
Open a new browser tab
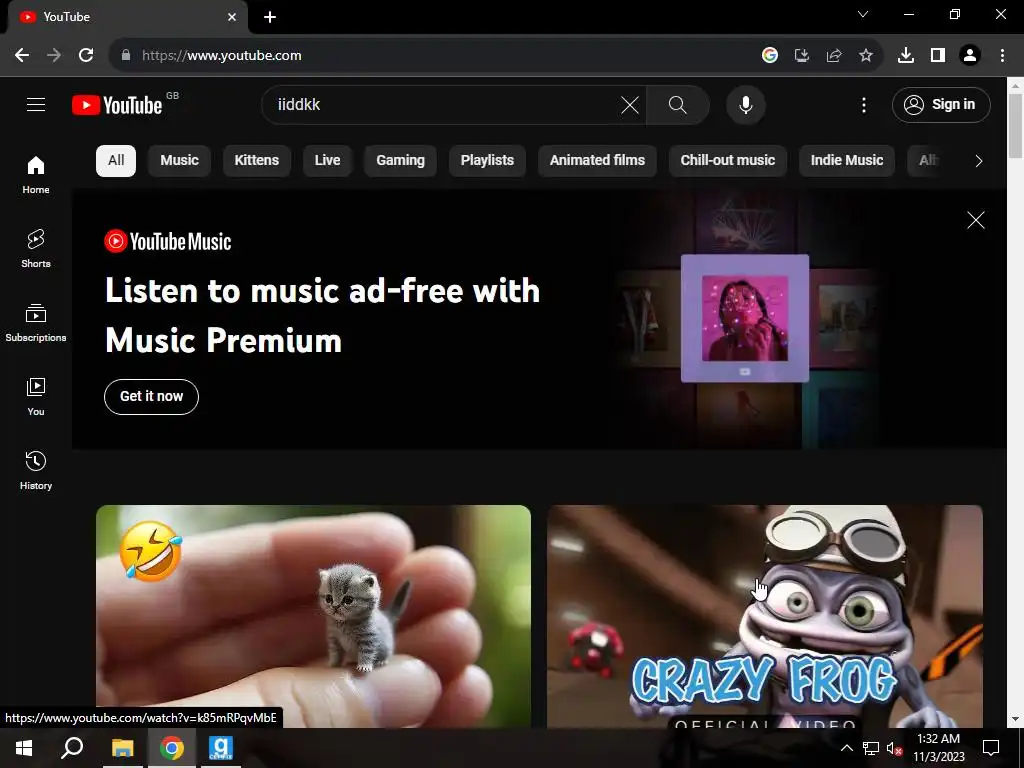[270, 17]
